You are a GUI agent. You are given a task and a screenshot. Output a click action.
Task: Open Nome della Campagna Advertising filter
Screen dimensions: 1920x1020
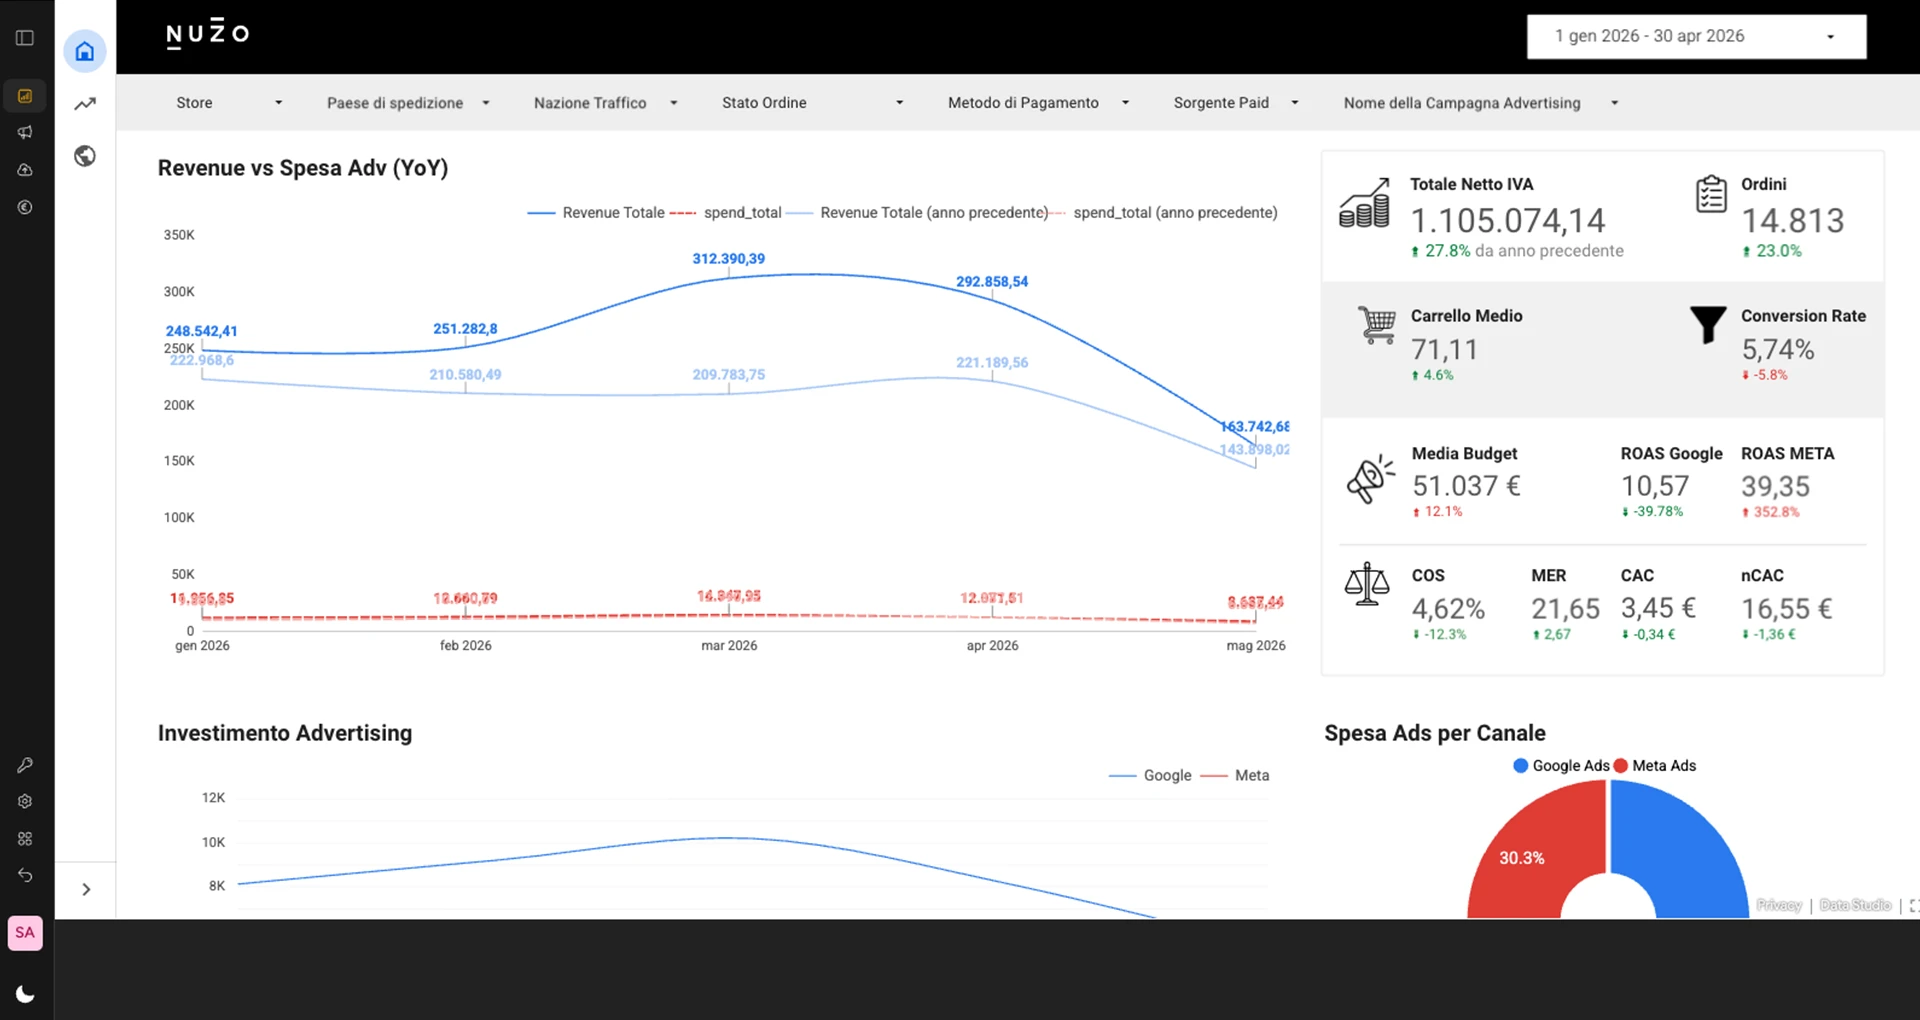(1480, 102)
